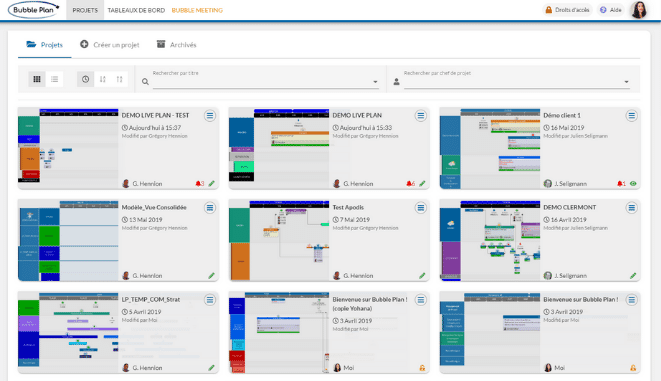
Task: Open the DEMO CLERMONT title
Action: click(570, 207)
